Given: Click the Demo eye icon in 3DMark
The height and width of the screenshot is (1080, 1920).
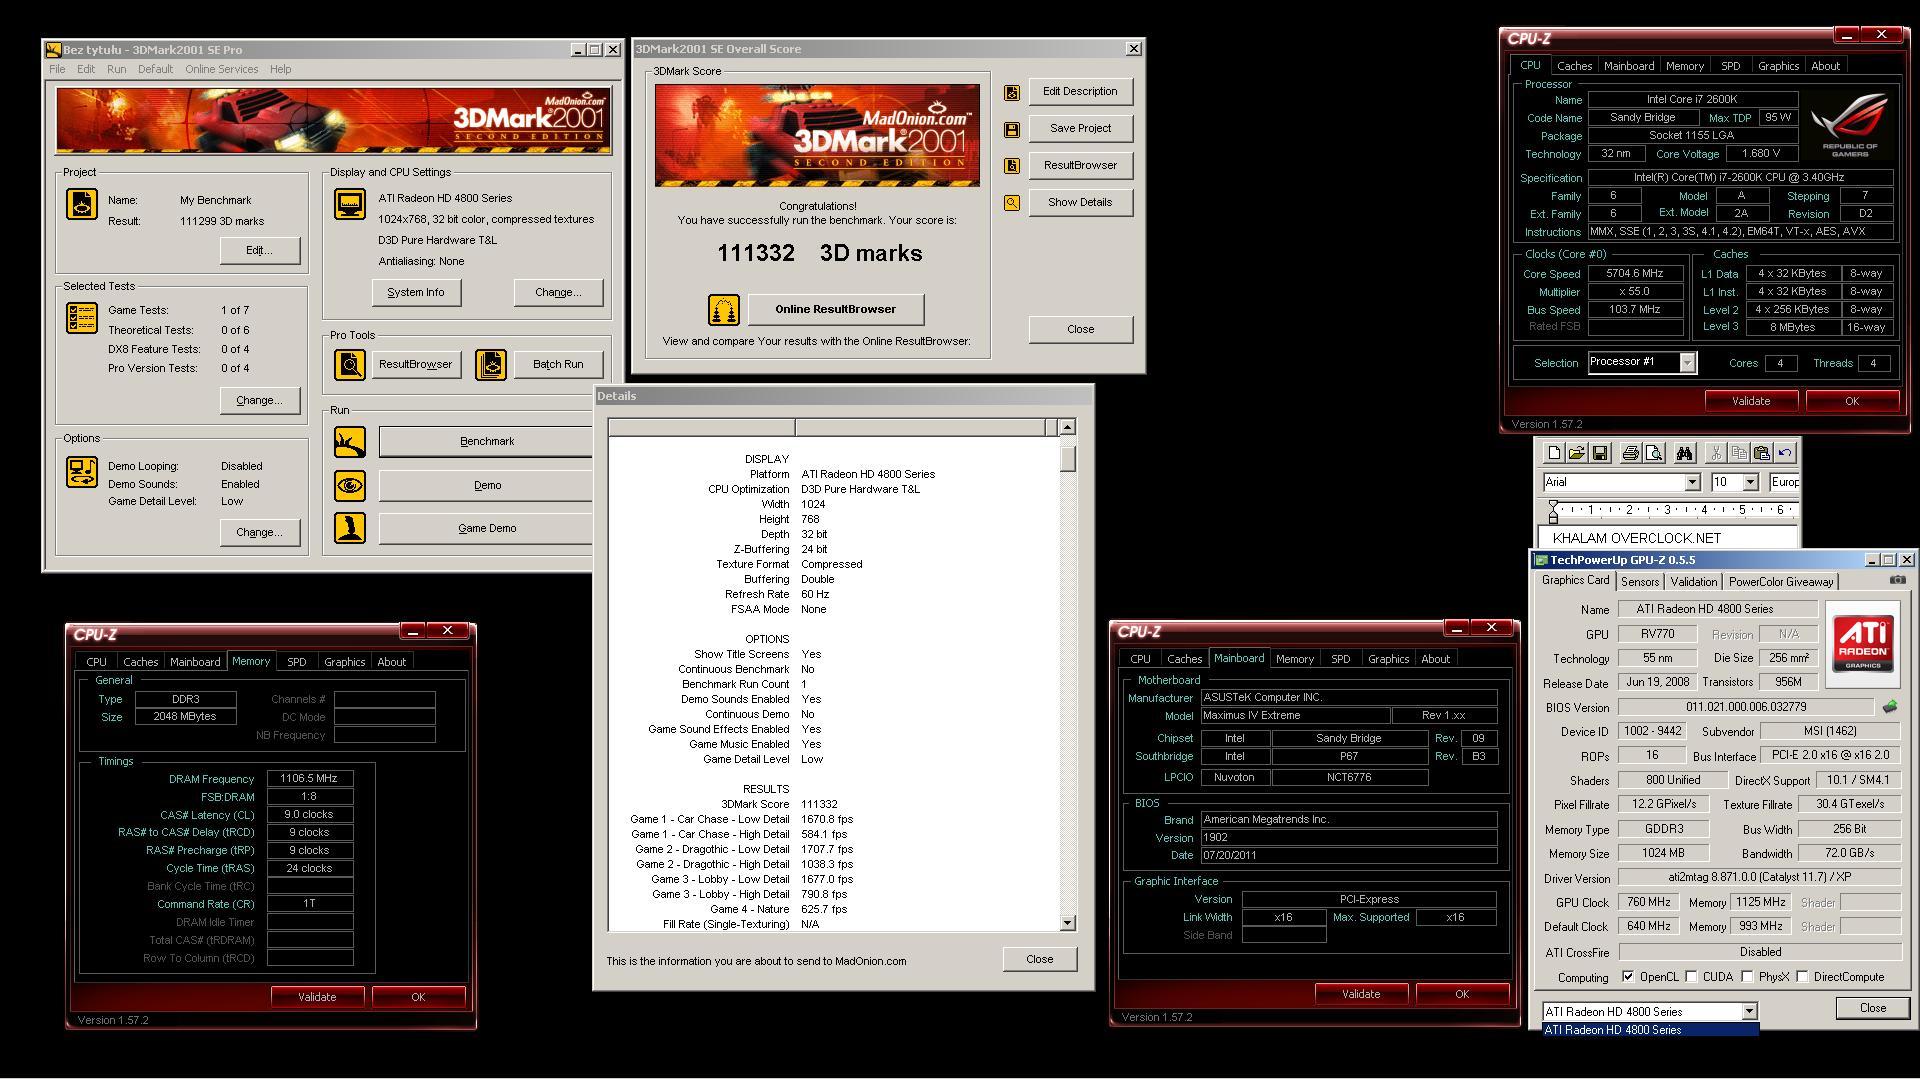Looking at the screenshot, I should [350, 486].
